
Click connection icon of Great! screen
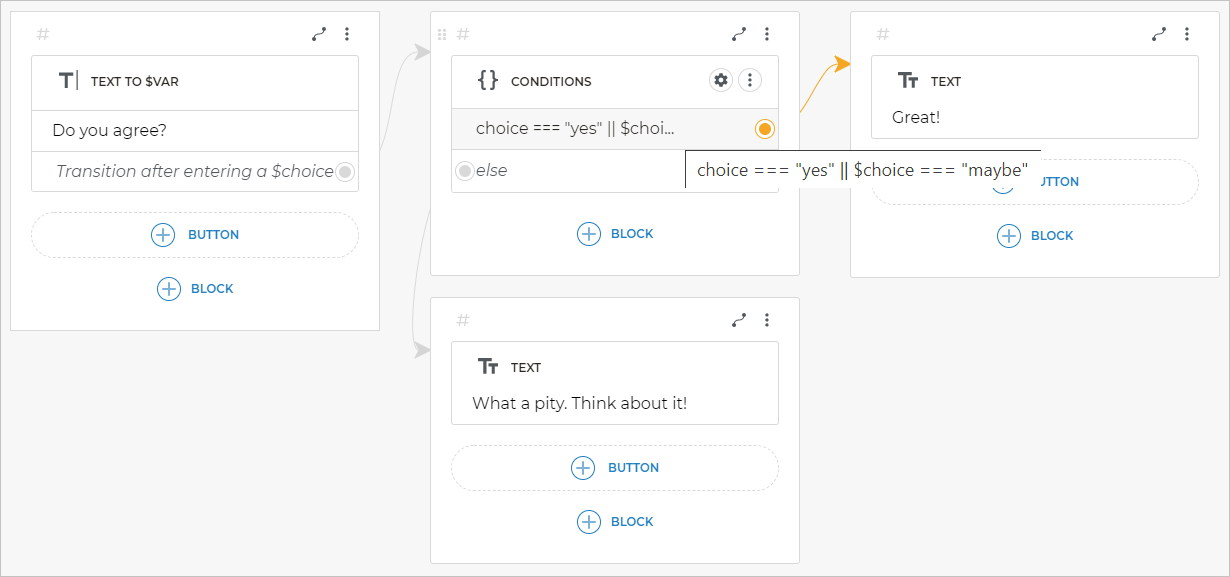pyautogui.click(x=1159, y=34)
